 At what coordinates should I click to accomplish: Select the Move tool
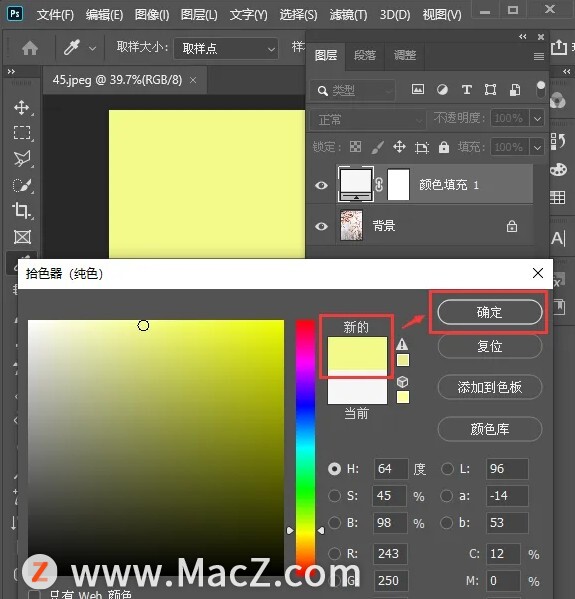click(22, 107)
